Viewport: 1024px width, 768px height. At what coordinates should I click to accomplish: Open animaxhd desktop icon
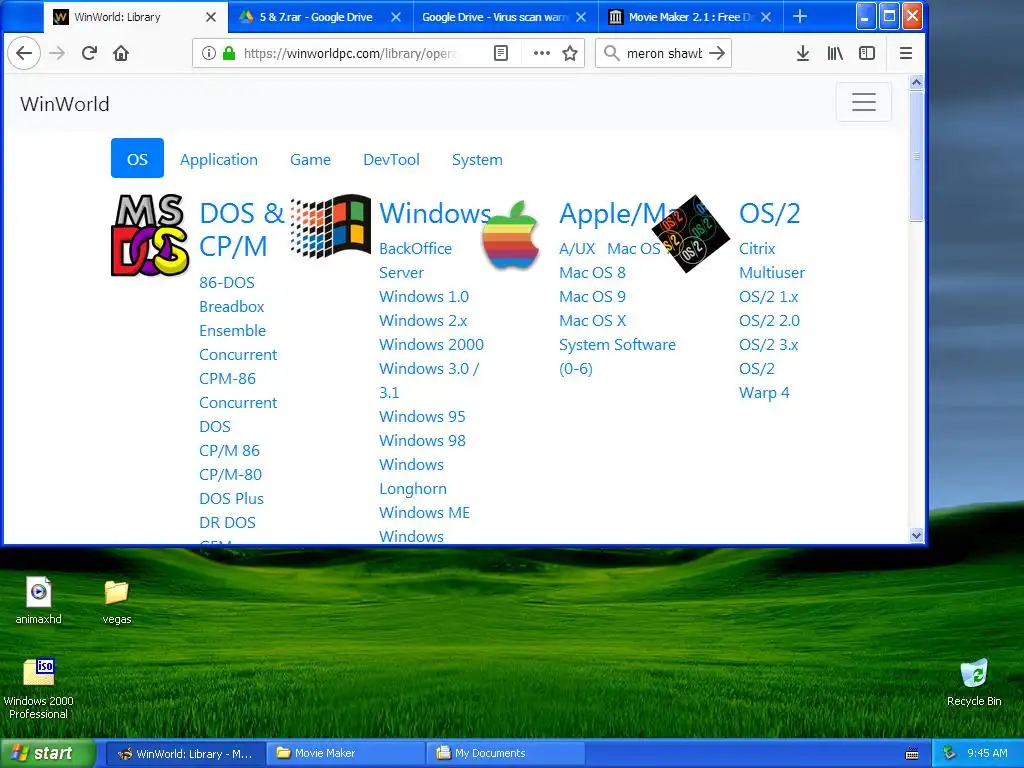point(39,600)
